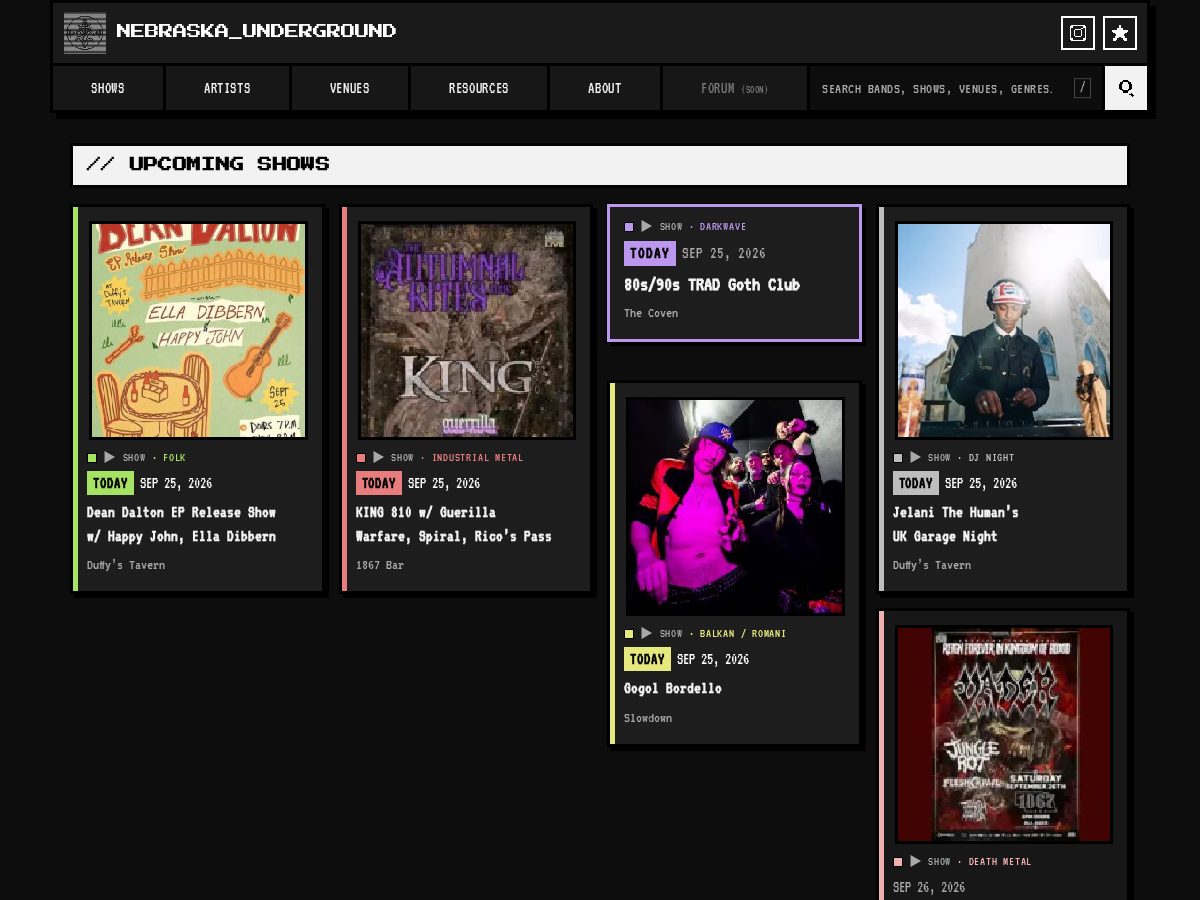Click the FOLK genre tag
Viewport: 1200px width, 900px height.
[175, 458]
